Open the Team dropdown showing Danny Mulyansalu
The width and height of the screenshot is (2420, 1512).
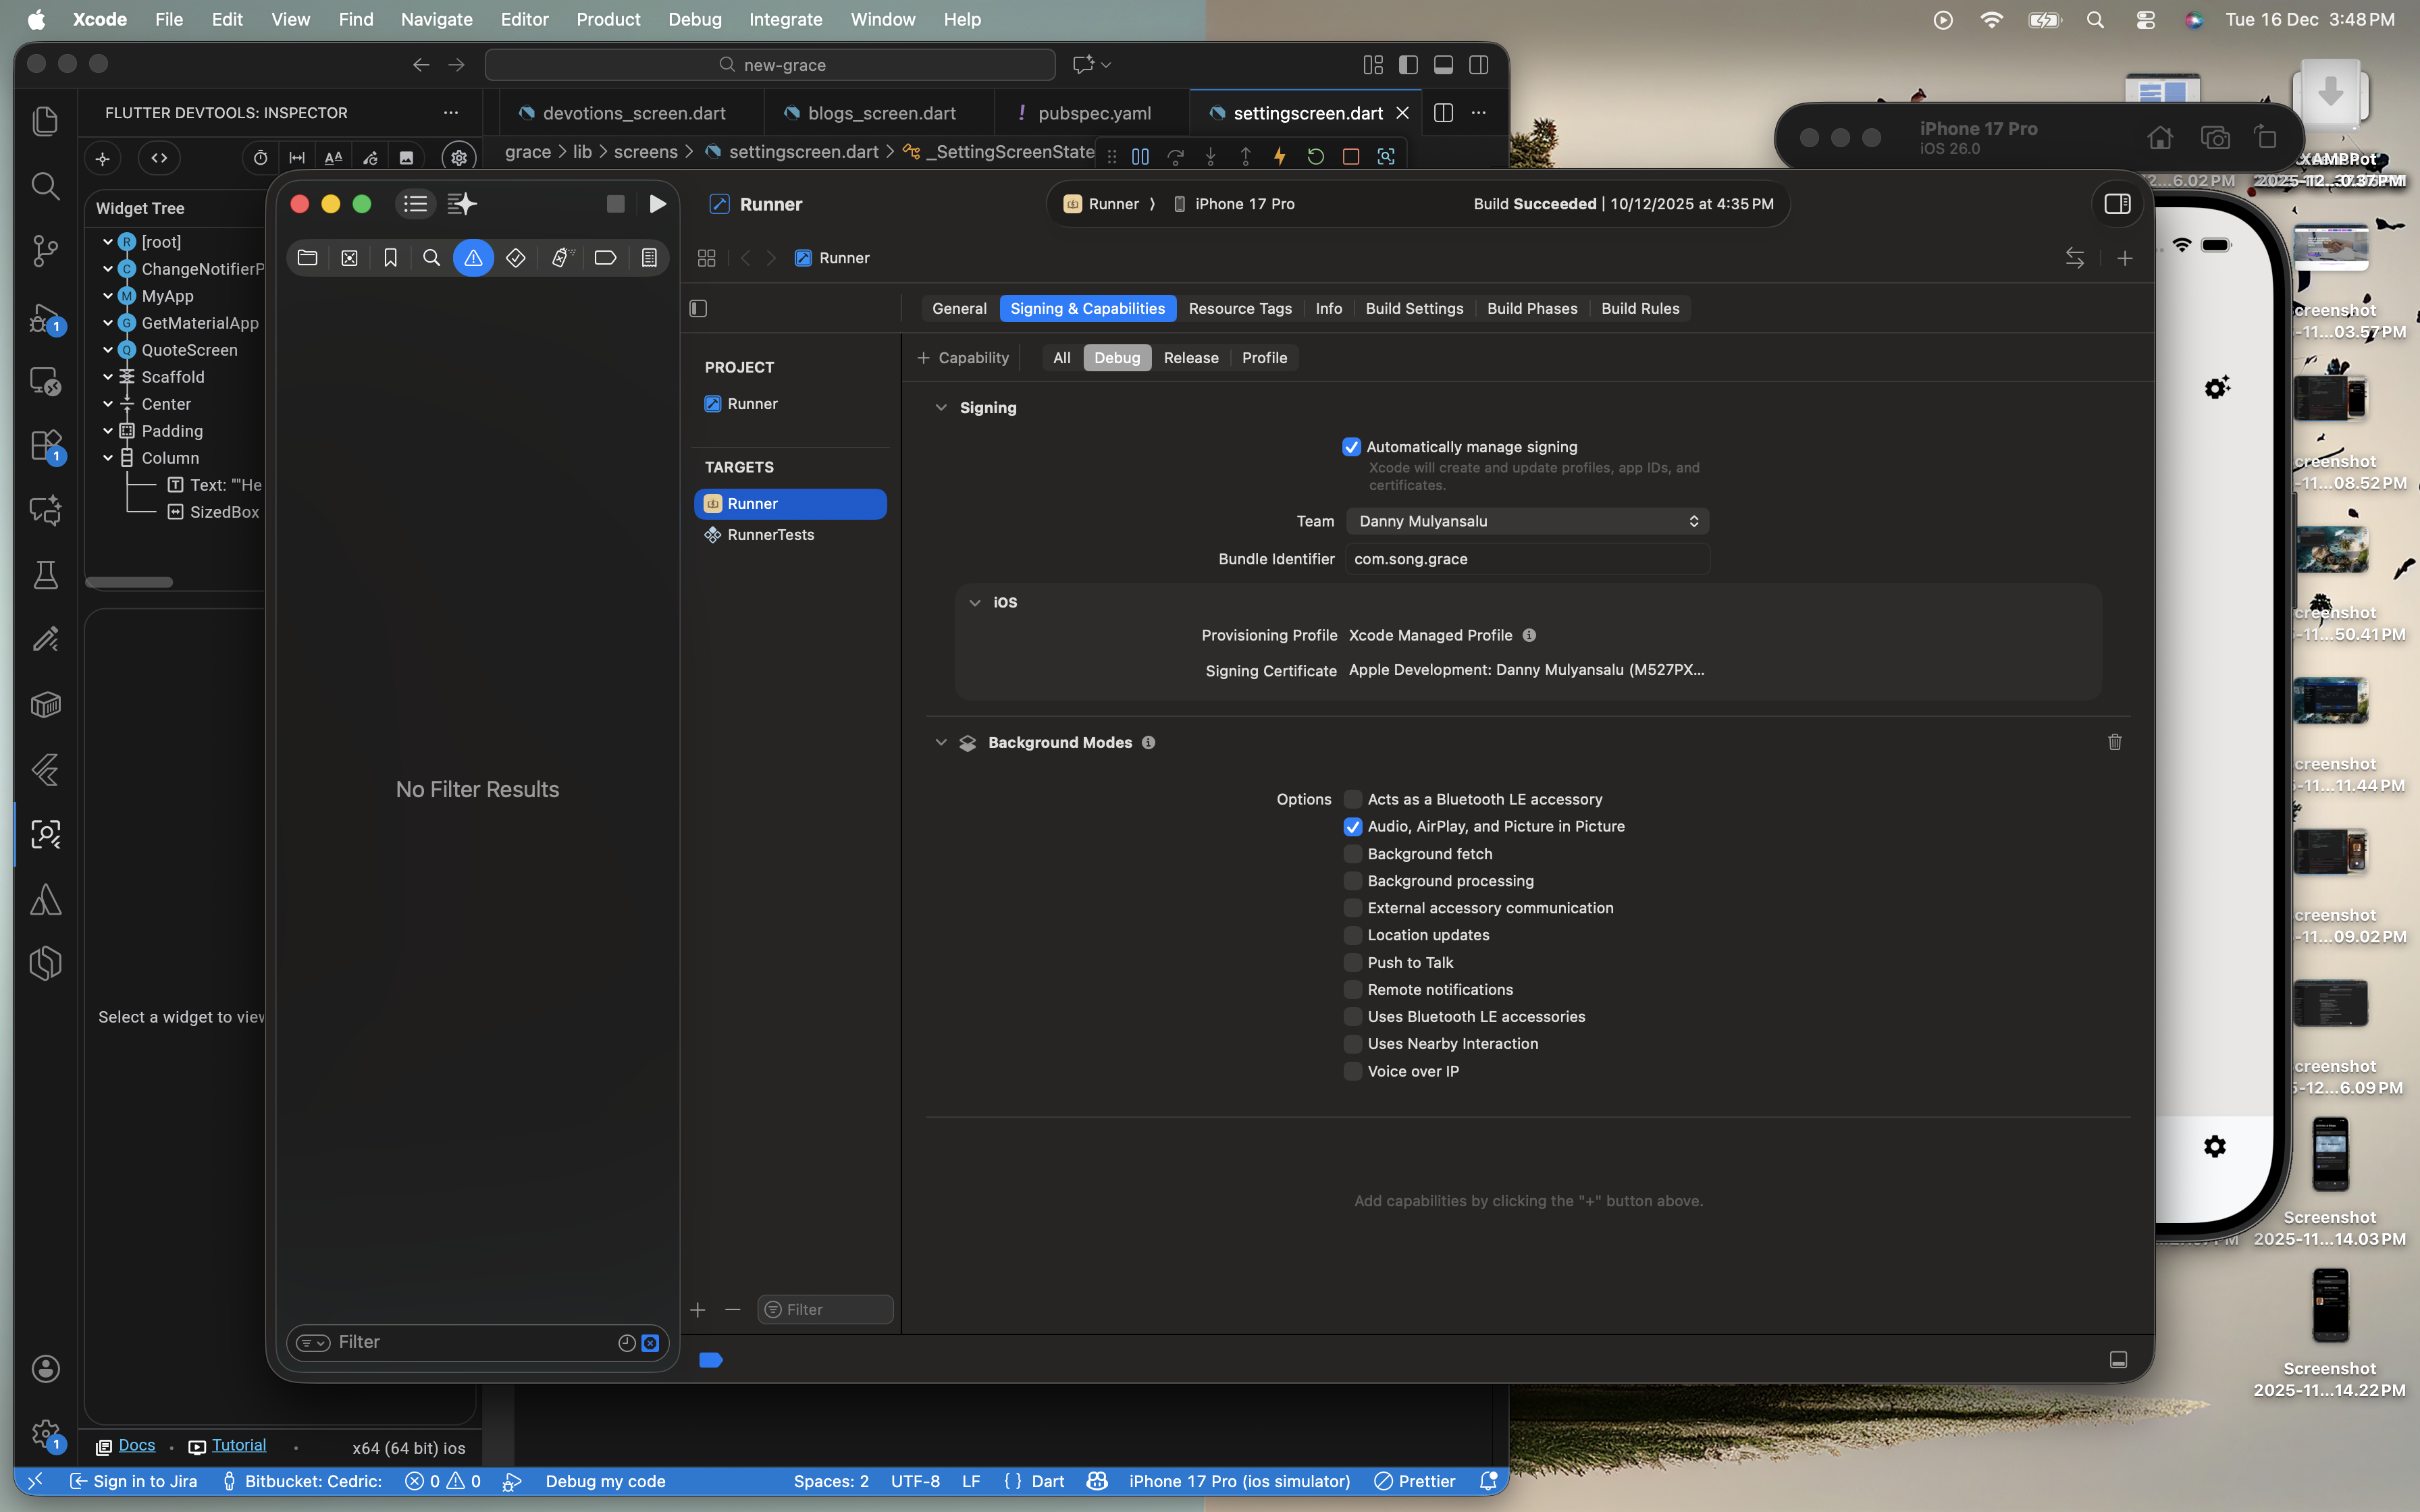click(x=1526, y=521)
